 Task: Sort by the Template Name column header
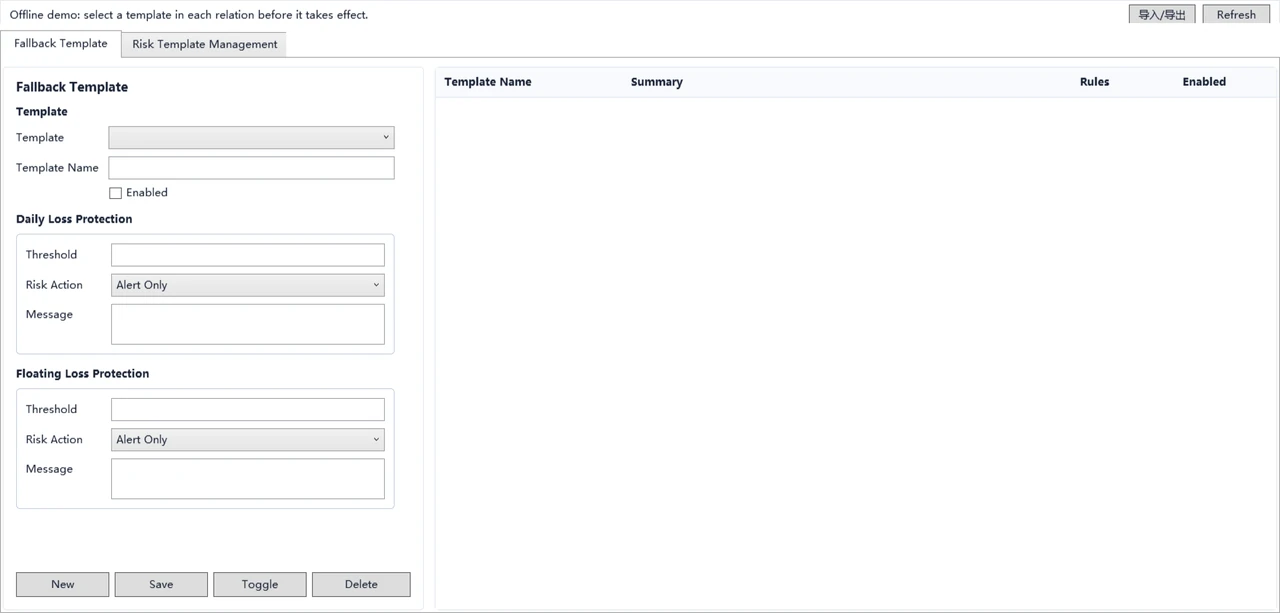click(x=488, y=82)
